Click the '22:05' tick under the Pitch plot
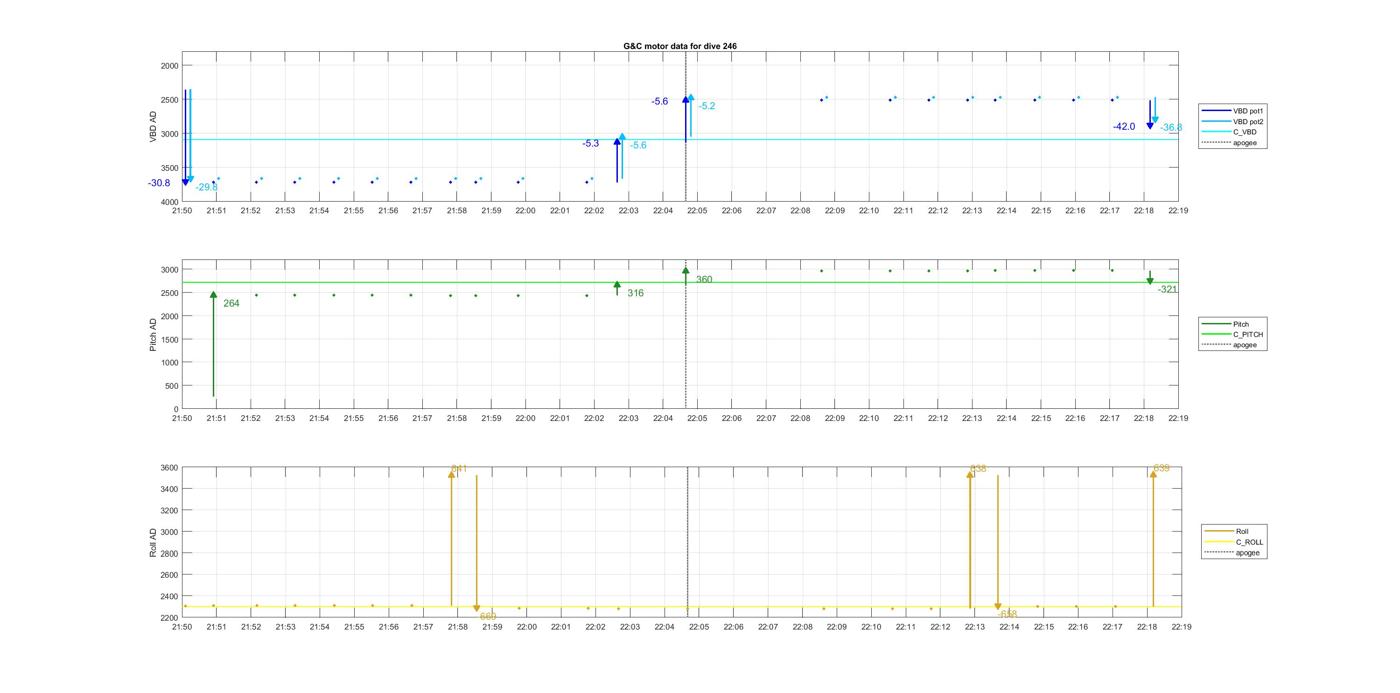Screen dimensions: 1400x693 [697, 418]
